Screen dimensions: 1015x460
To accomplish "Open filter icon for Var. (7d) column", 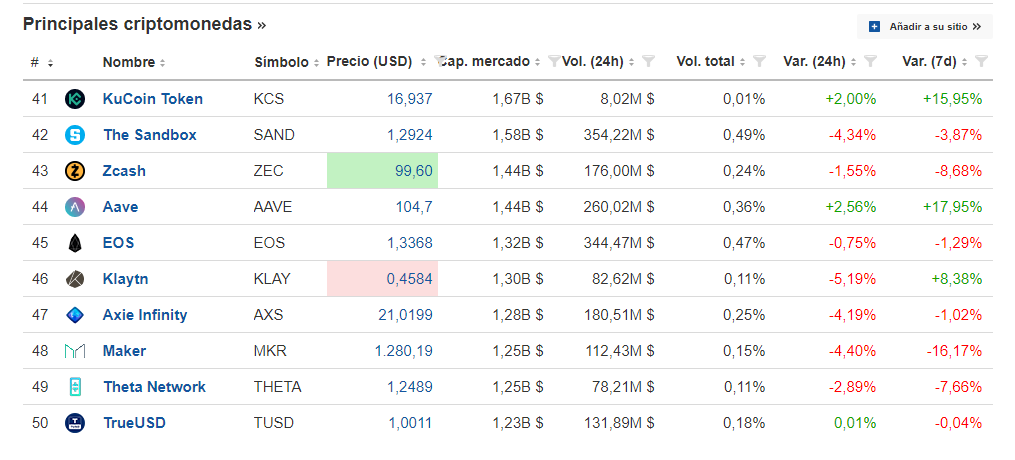I will (x=981, y=61).
